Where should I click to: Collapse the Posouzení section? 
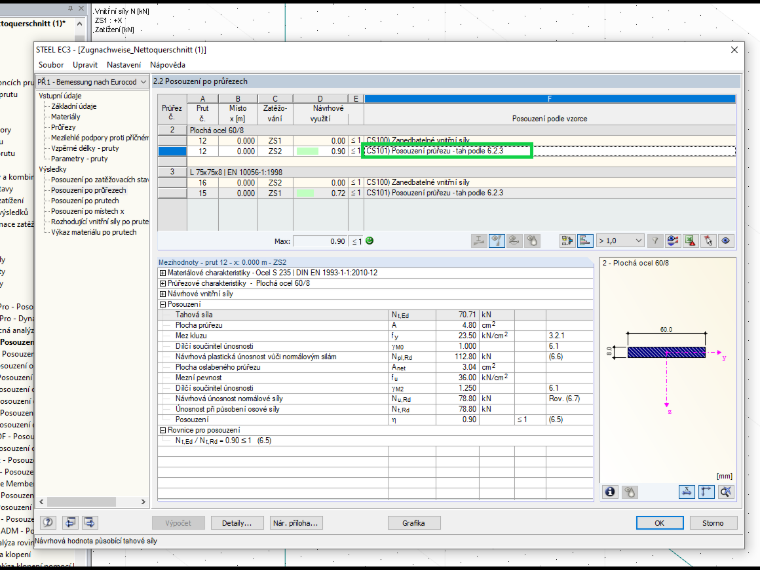tap(163, 304)
